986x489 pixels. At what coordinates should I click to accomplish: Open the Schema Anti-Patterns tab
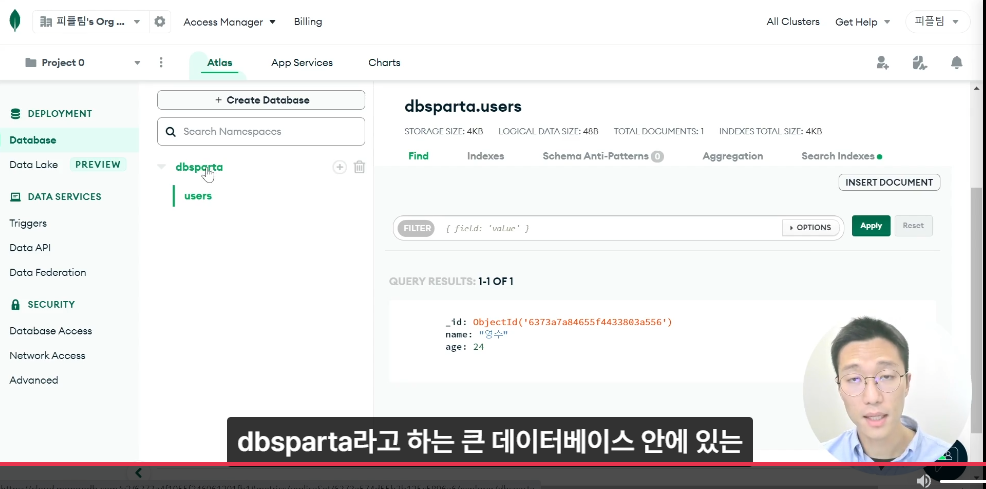pos(602,156)
